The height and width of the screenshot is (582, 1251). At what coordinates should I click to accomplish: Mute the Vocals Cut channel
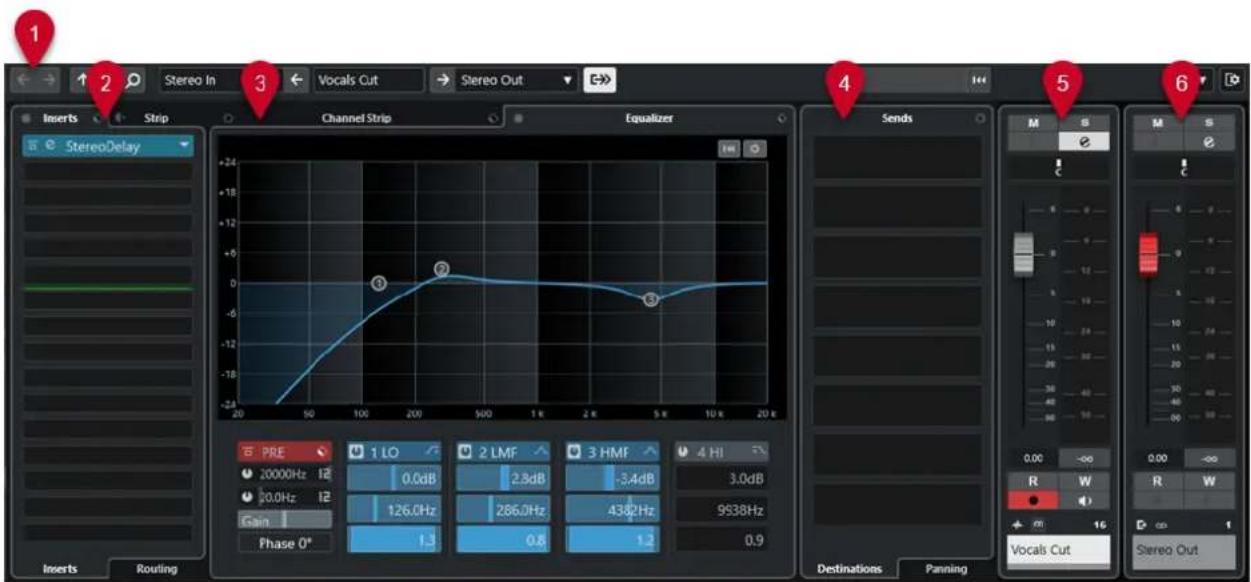click(x=1032, y=122)
